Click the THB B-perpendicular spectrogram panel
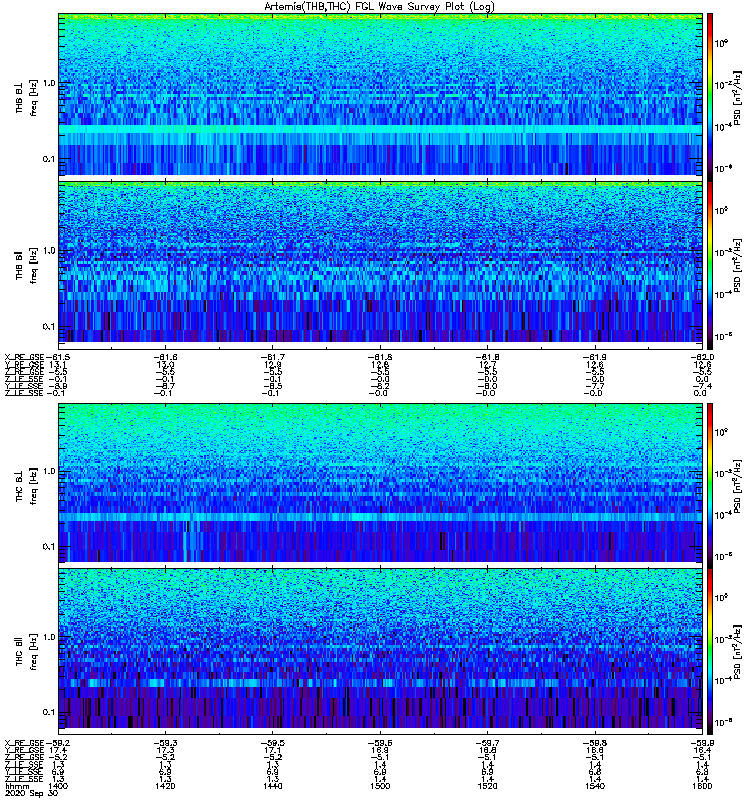The width and height of the screenshot is (750, 800). coord(381,95)
